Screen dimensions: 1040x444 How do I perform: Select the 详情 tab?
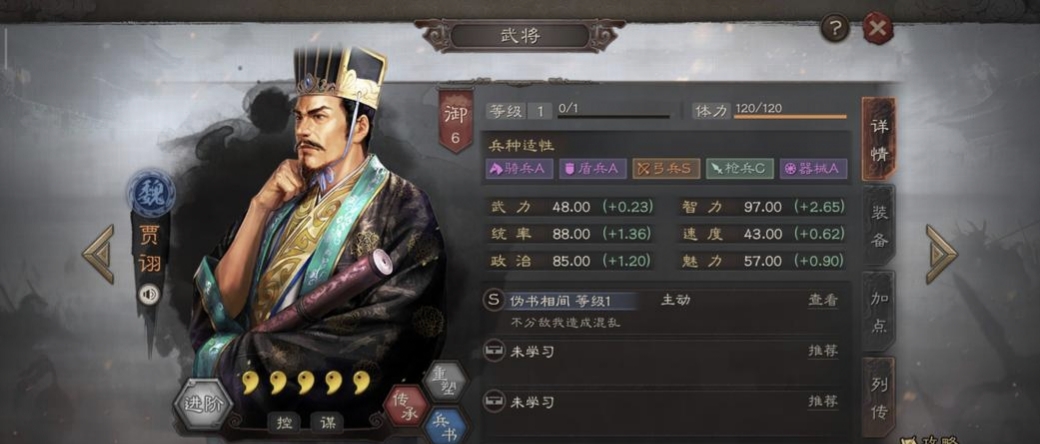pyautogui.click(x=879, y=139)
